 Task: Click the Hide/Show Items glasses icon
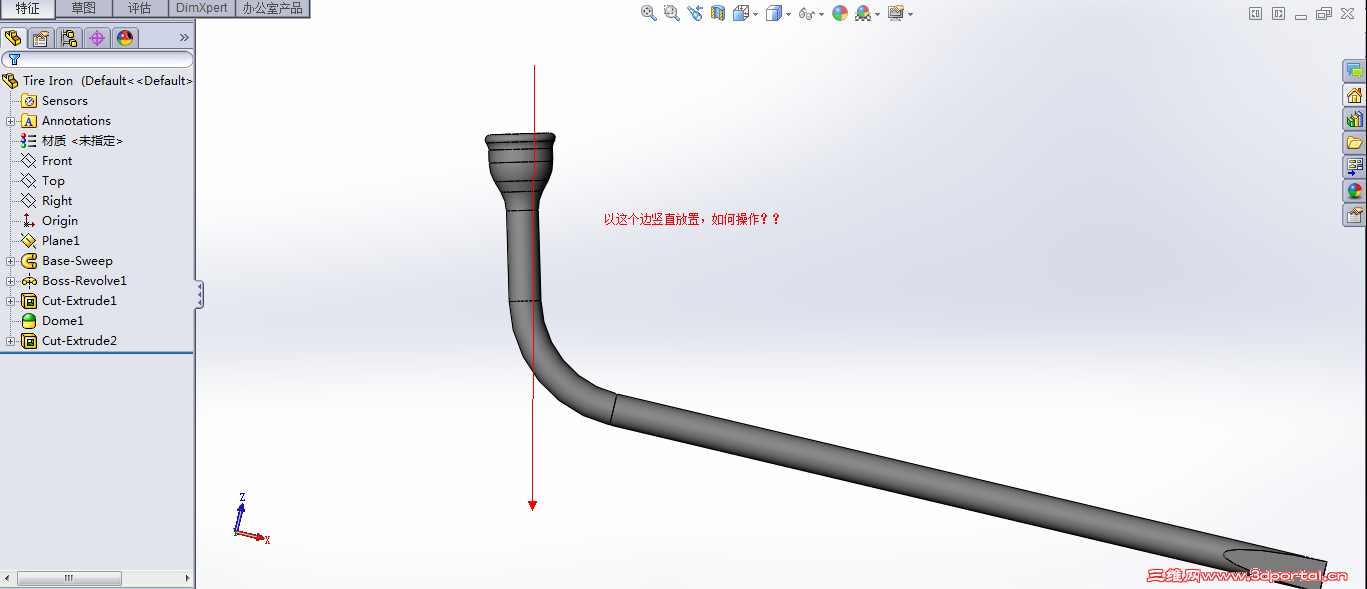click(x=807, y=13)
